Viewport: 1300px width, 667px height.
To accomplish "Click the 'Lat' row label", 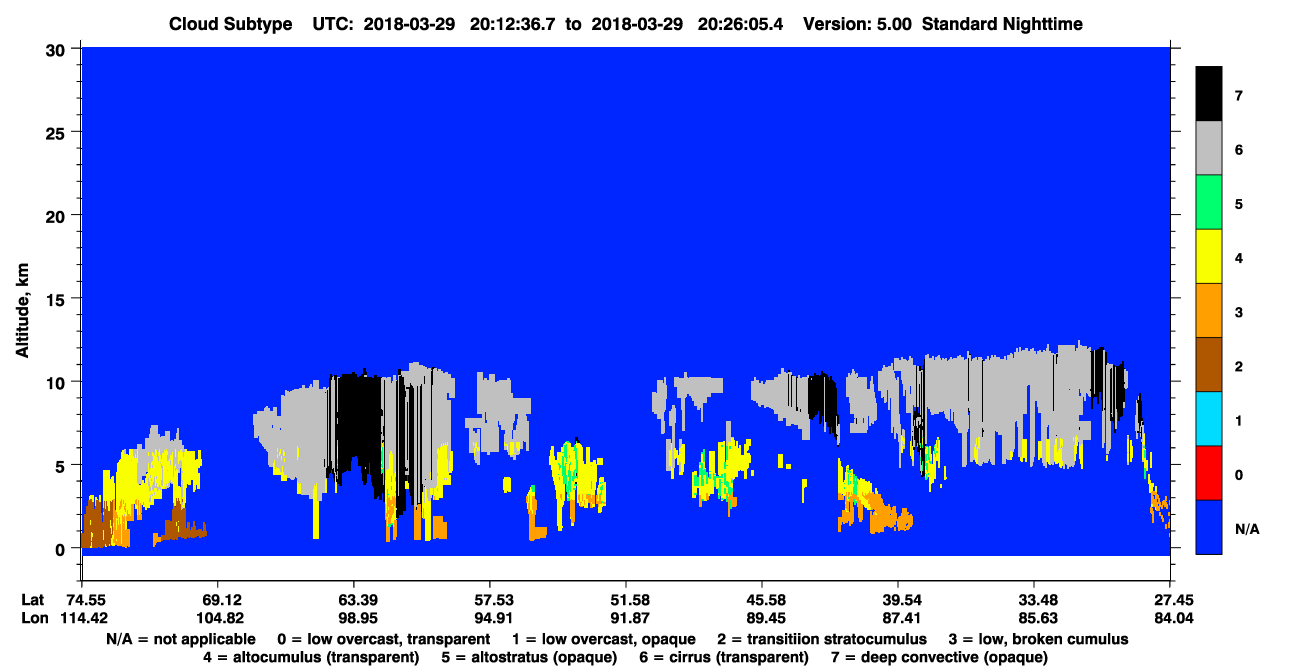I will click(x=32, y=600).
